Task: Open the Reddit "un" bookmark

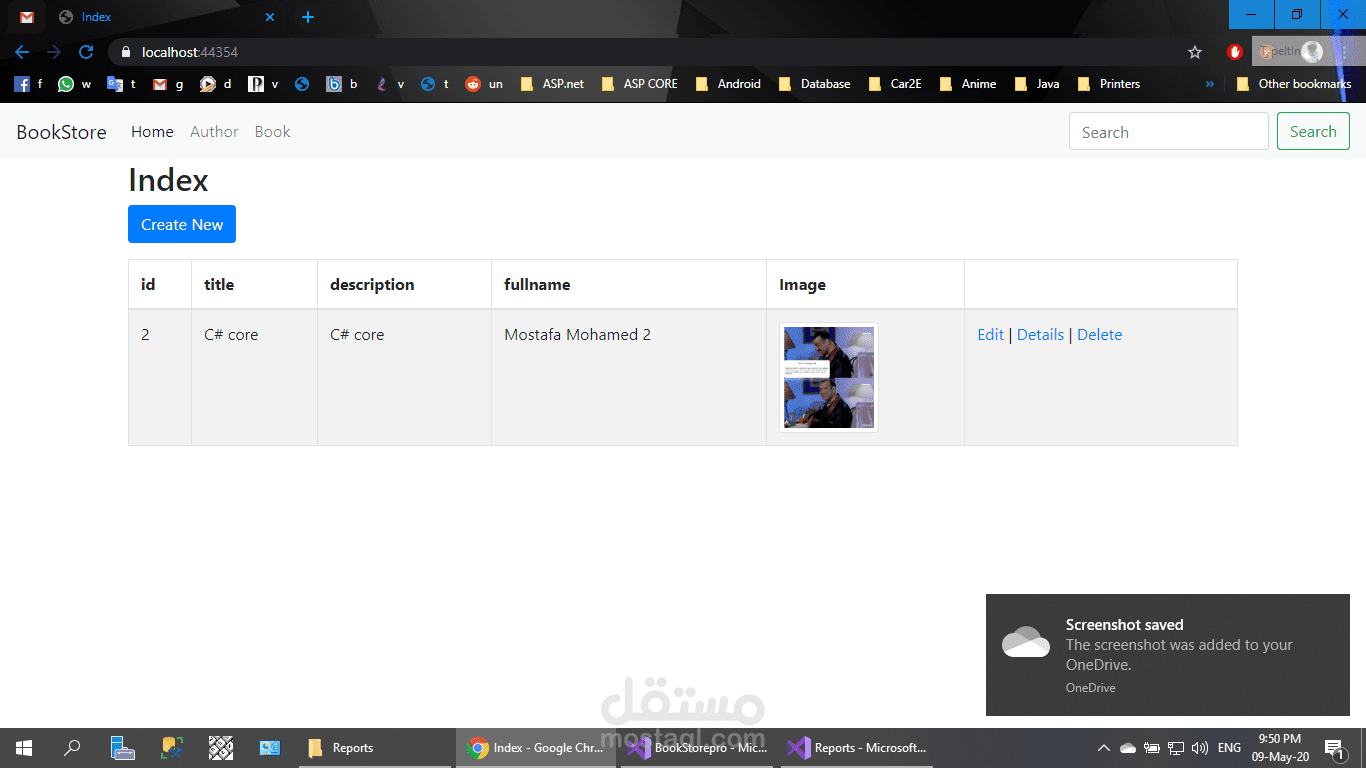Action: pos(481,84)
